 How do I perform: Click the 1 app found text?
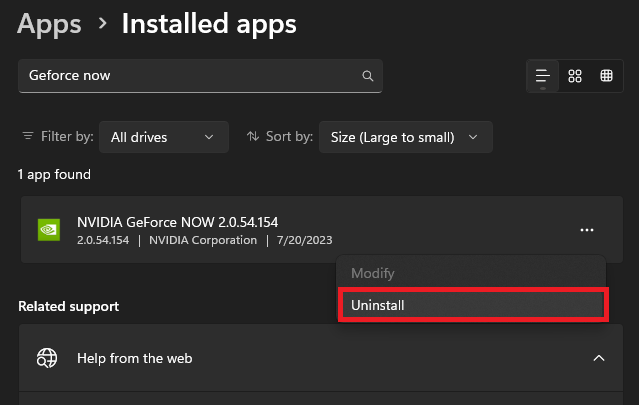[54, 174]
